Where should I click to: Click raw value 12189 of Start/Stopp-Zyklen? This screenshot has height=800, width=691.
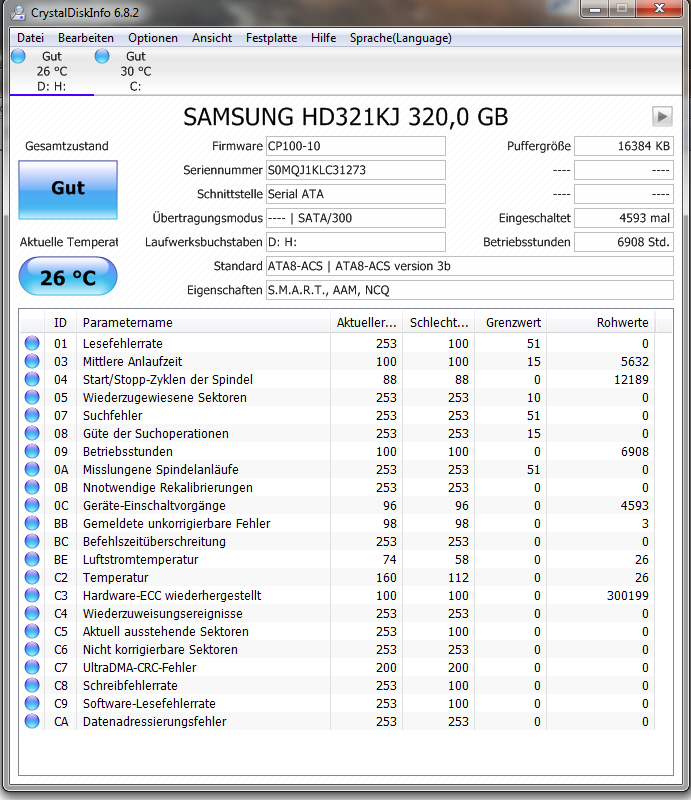click(x=631, y=380)
